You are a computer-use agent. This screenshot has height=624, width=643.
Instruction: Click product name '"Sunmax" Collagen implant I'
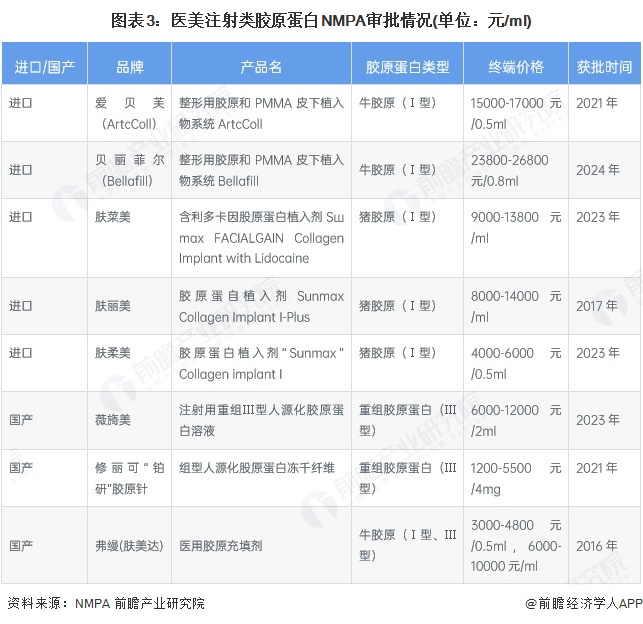261,363
